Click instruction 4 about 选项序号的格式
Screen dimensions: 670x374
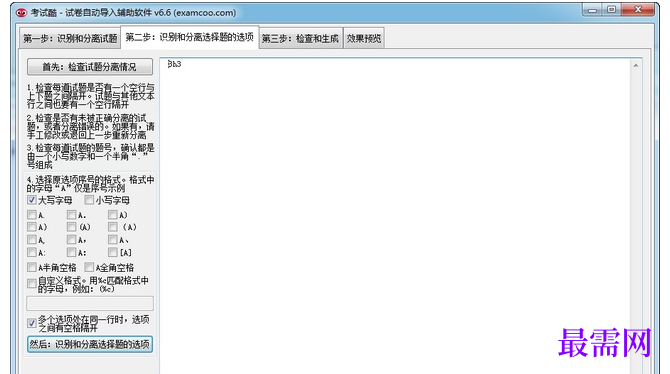(91, 184)
